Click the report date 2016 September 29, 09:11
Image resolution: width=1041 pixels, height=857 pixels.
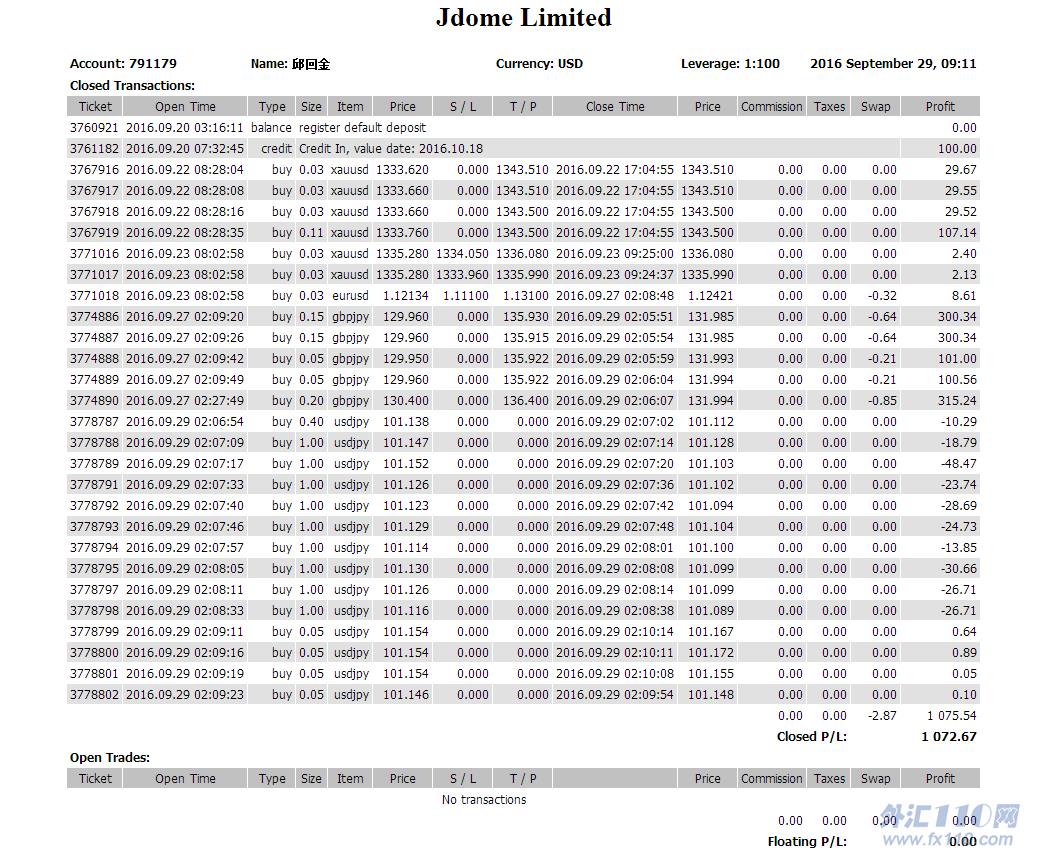point(893,64)
